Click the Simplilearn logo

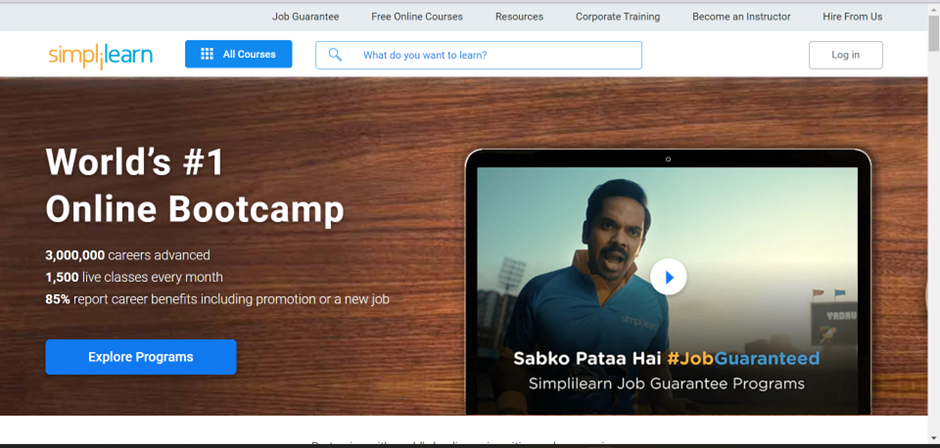coord(101,56)
